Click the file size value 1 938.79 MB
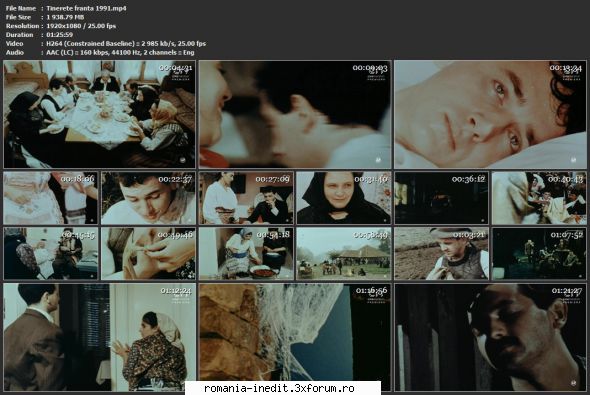This screenshot has width=590, height=395. point(65,17)
